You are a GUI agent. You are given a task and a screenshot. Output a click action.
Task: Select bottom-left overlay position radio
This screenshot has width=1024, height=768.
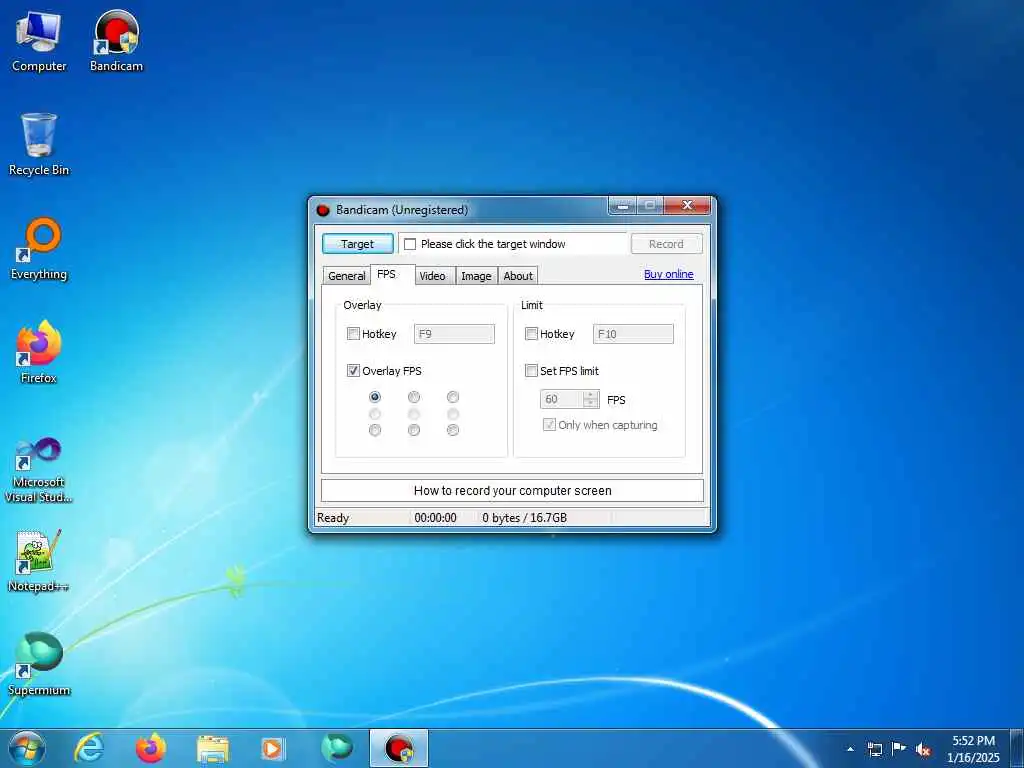pyautogui.click(x=375, y=430)
